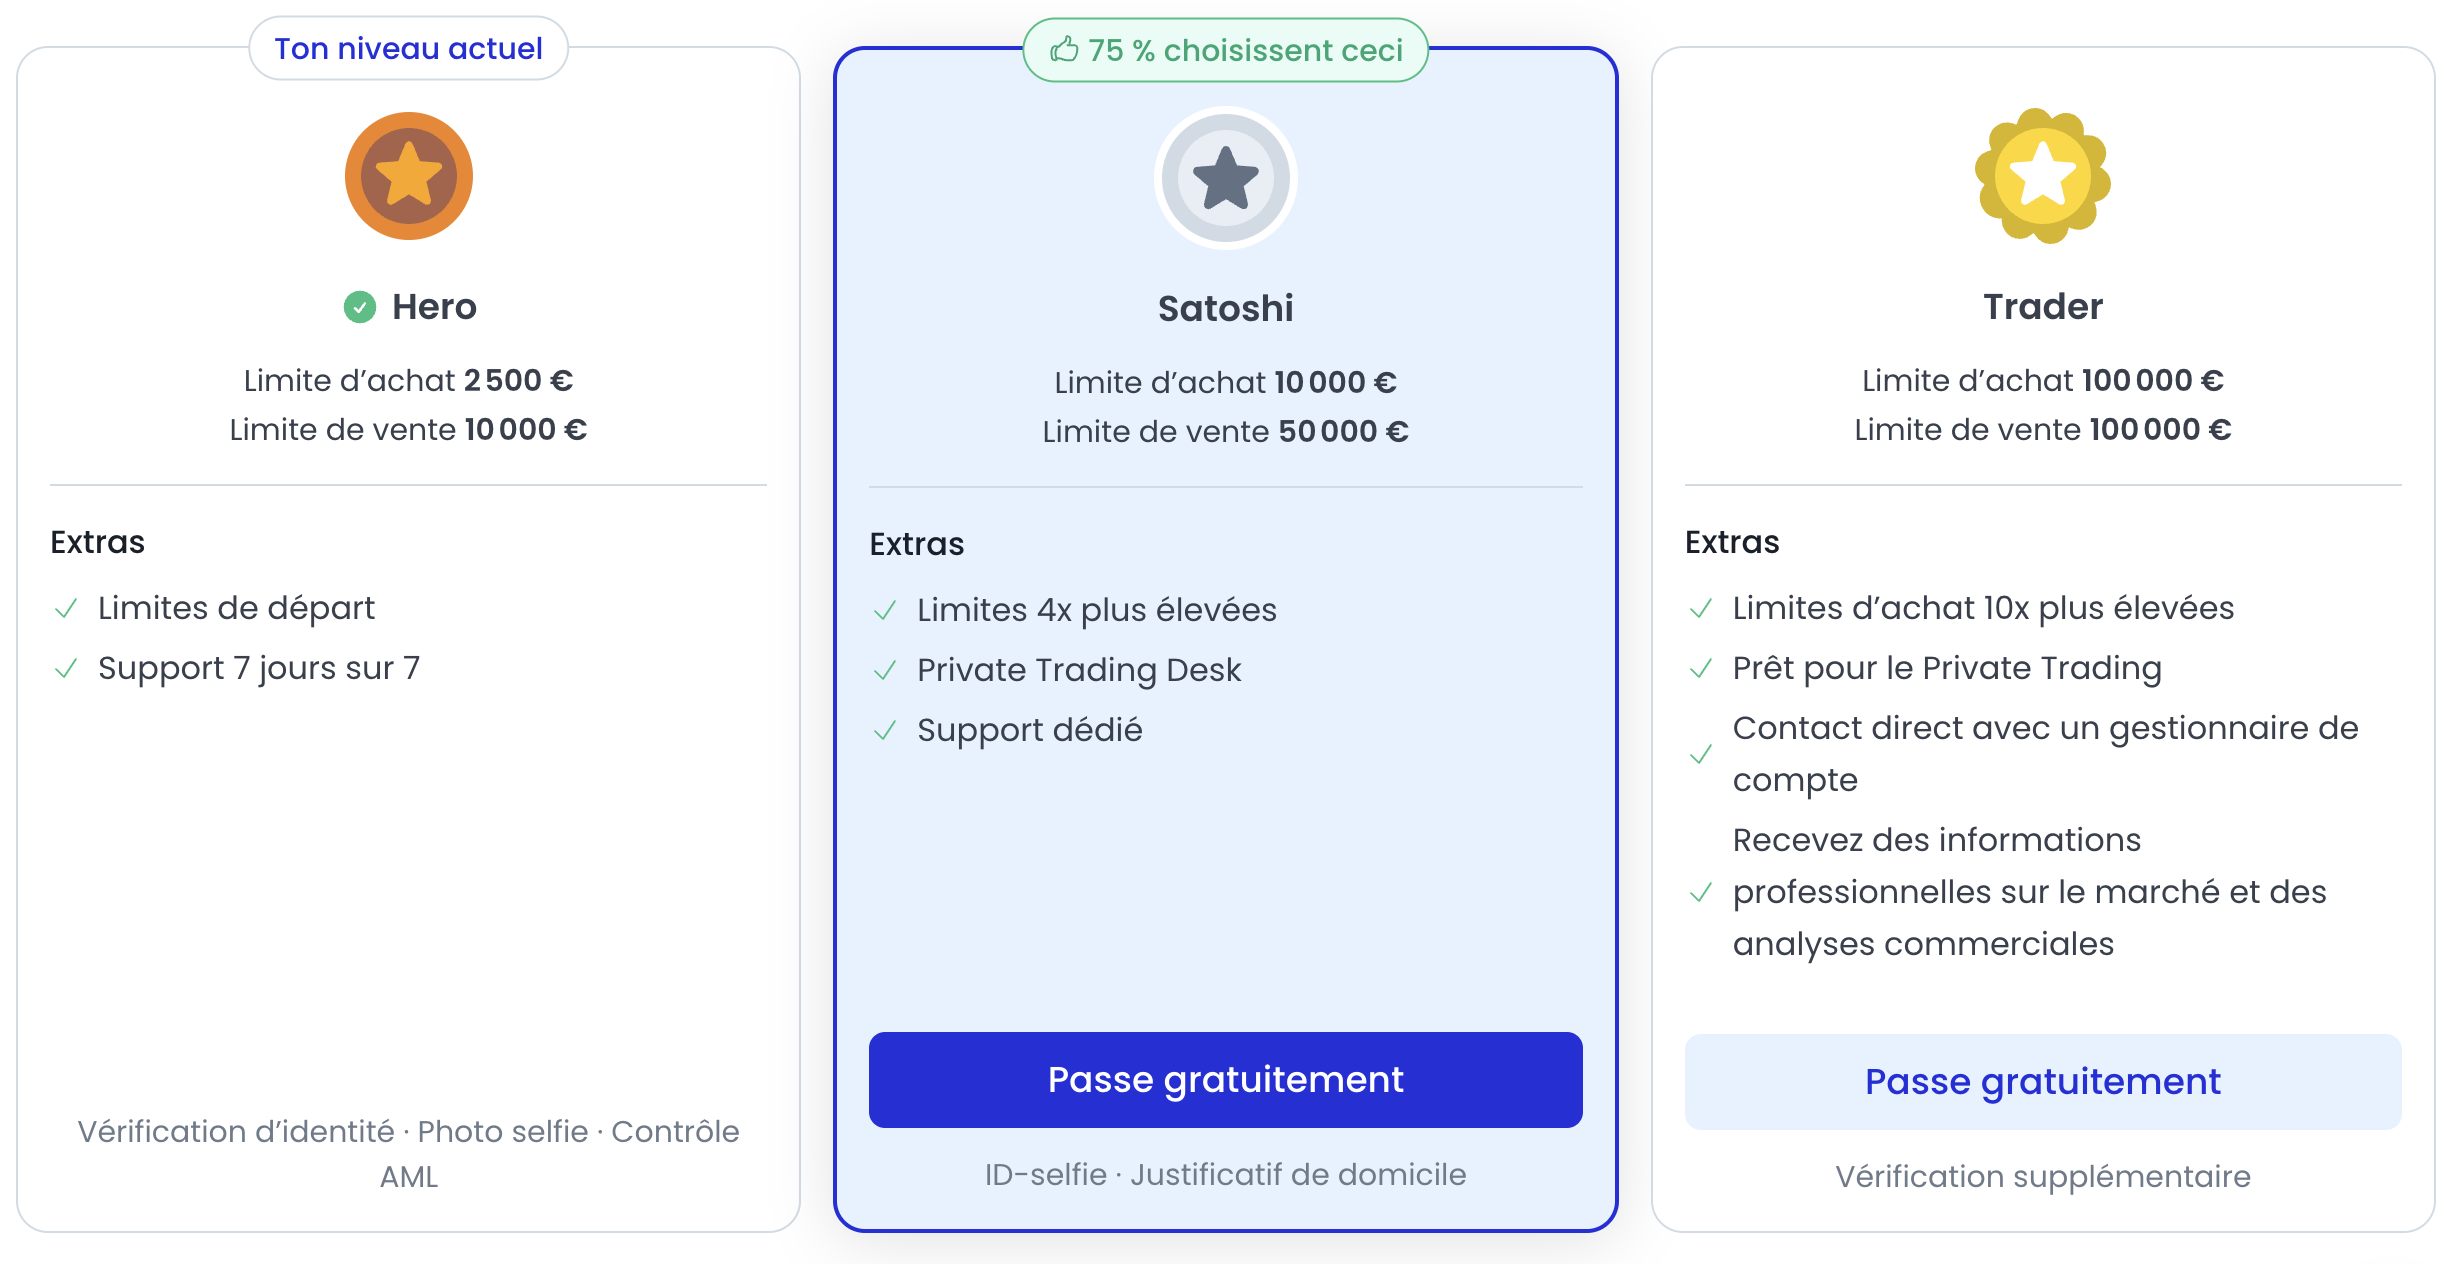Click the ID-selfie · Justificatif de domicile text
The image size is (2462, 1264).
point(1226,1174)
